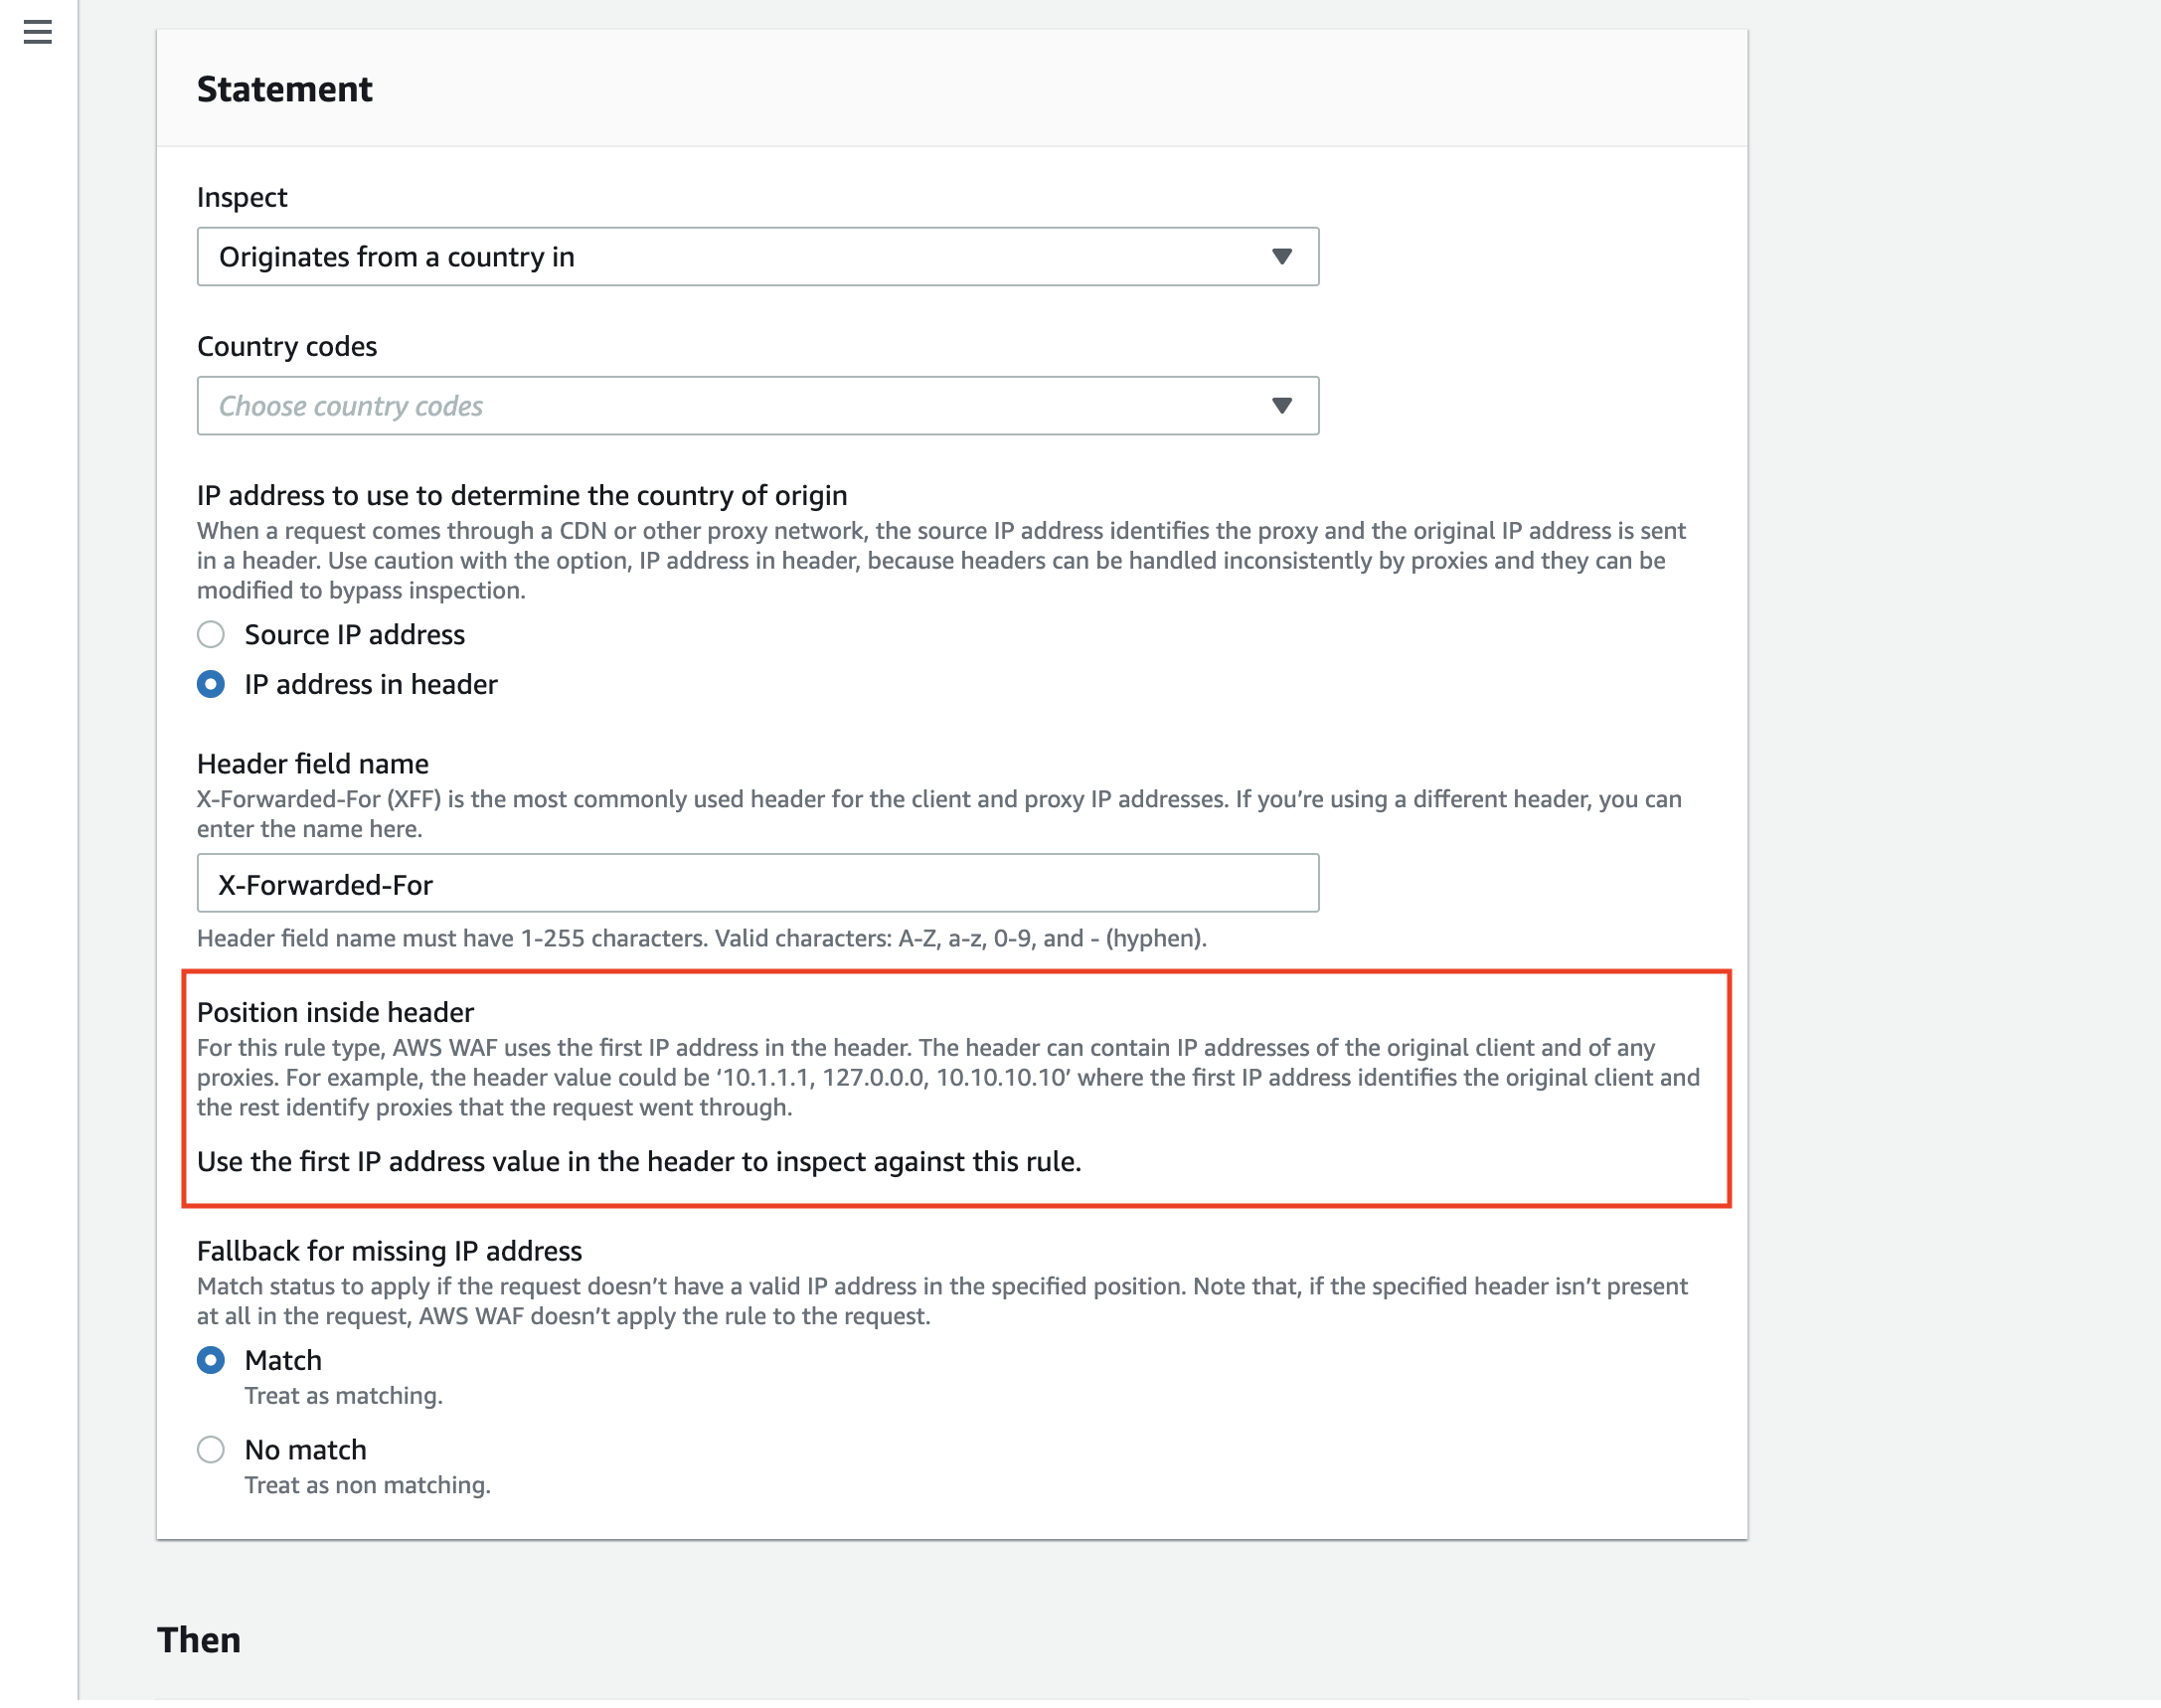Click the "Use the first IP address" text
The height and width of the screenshot is (1708, 2161).
pyautogui.click(x=640, y=1162)
